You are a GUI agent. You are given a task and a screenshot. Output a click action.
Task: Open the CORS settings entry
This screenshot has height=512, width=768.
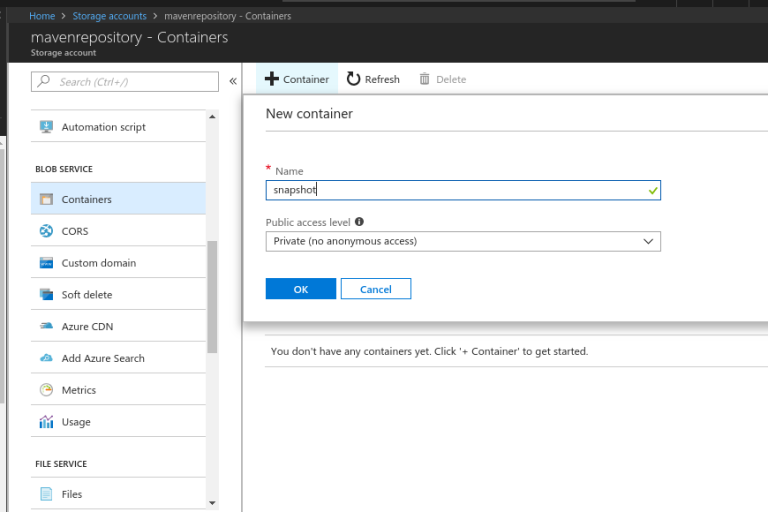(118, 231)
